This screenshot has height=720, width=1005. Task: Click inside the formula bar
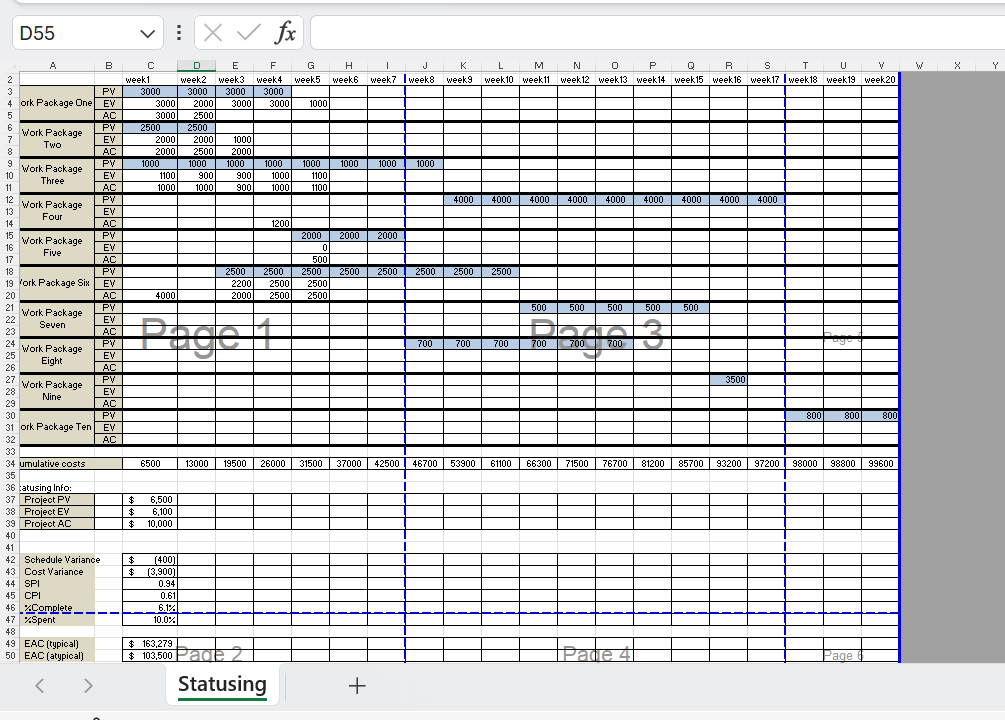tap(600, 32)
